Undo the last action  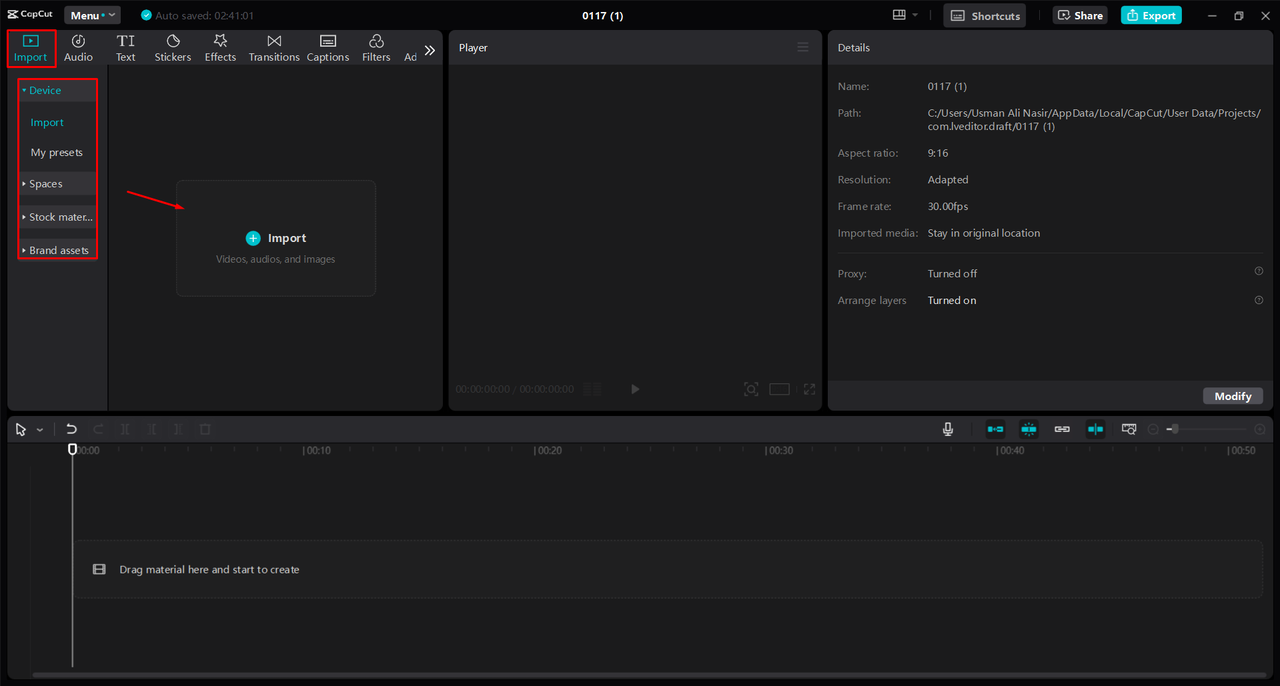71,429
